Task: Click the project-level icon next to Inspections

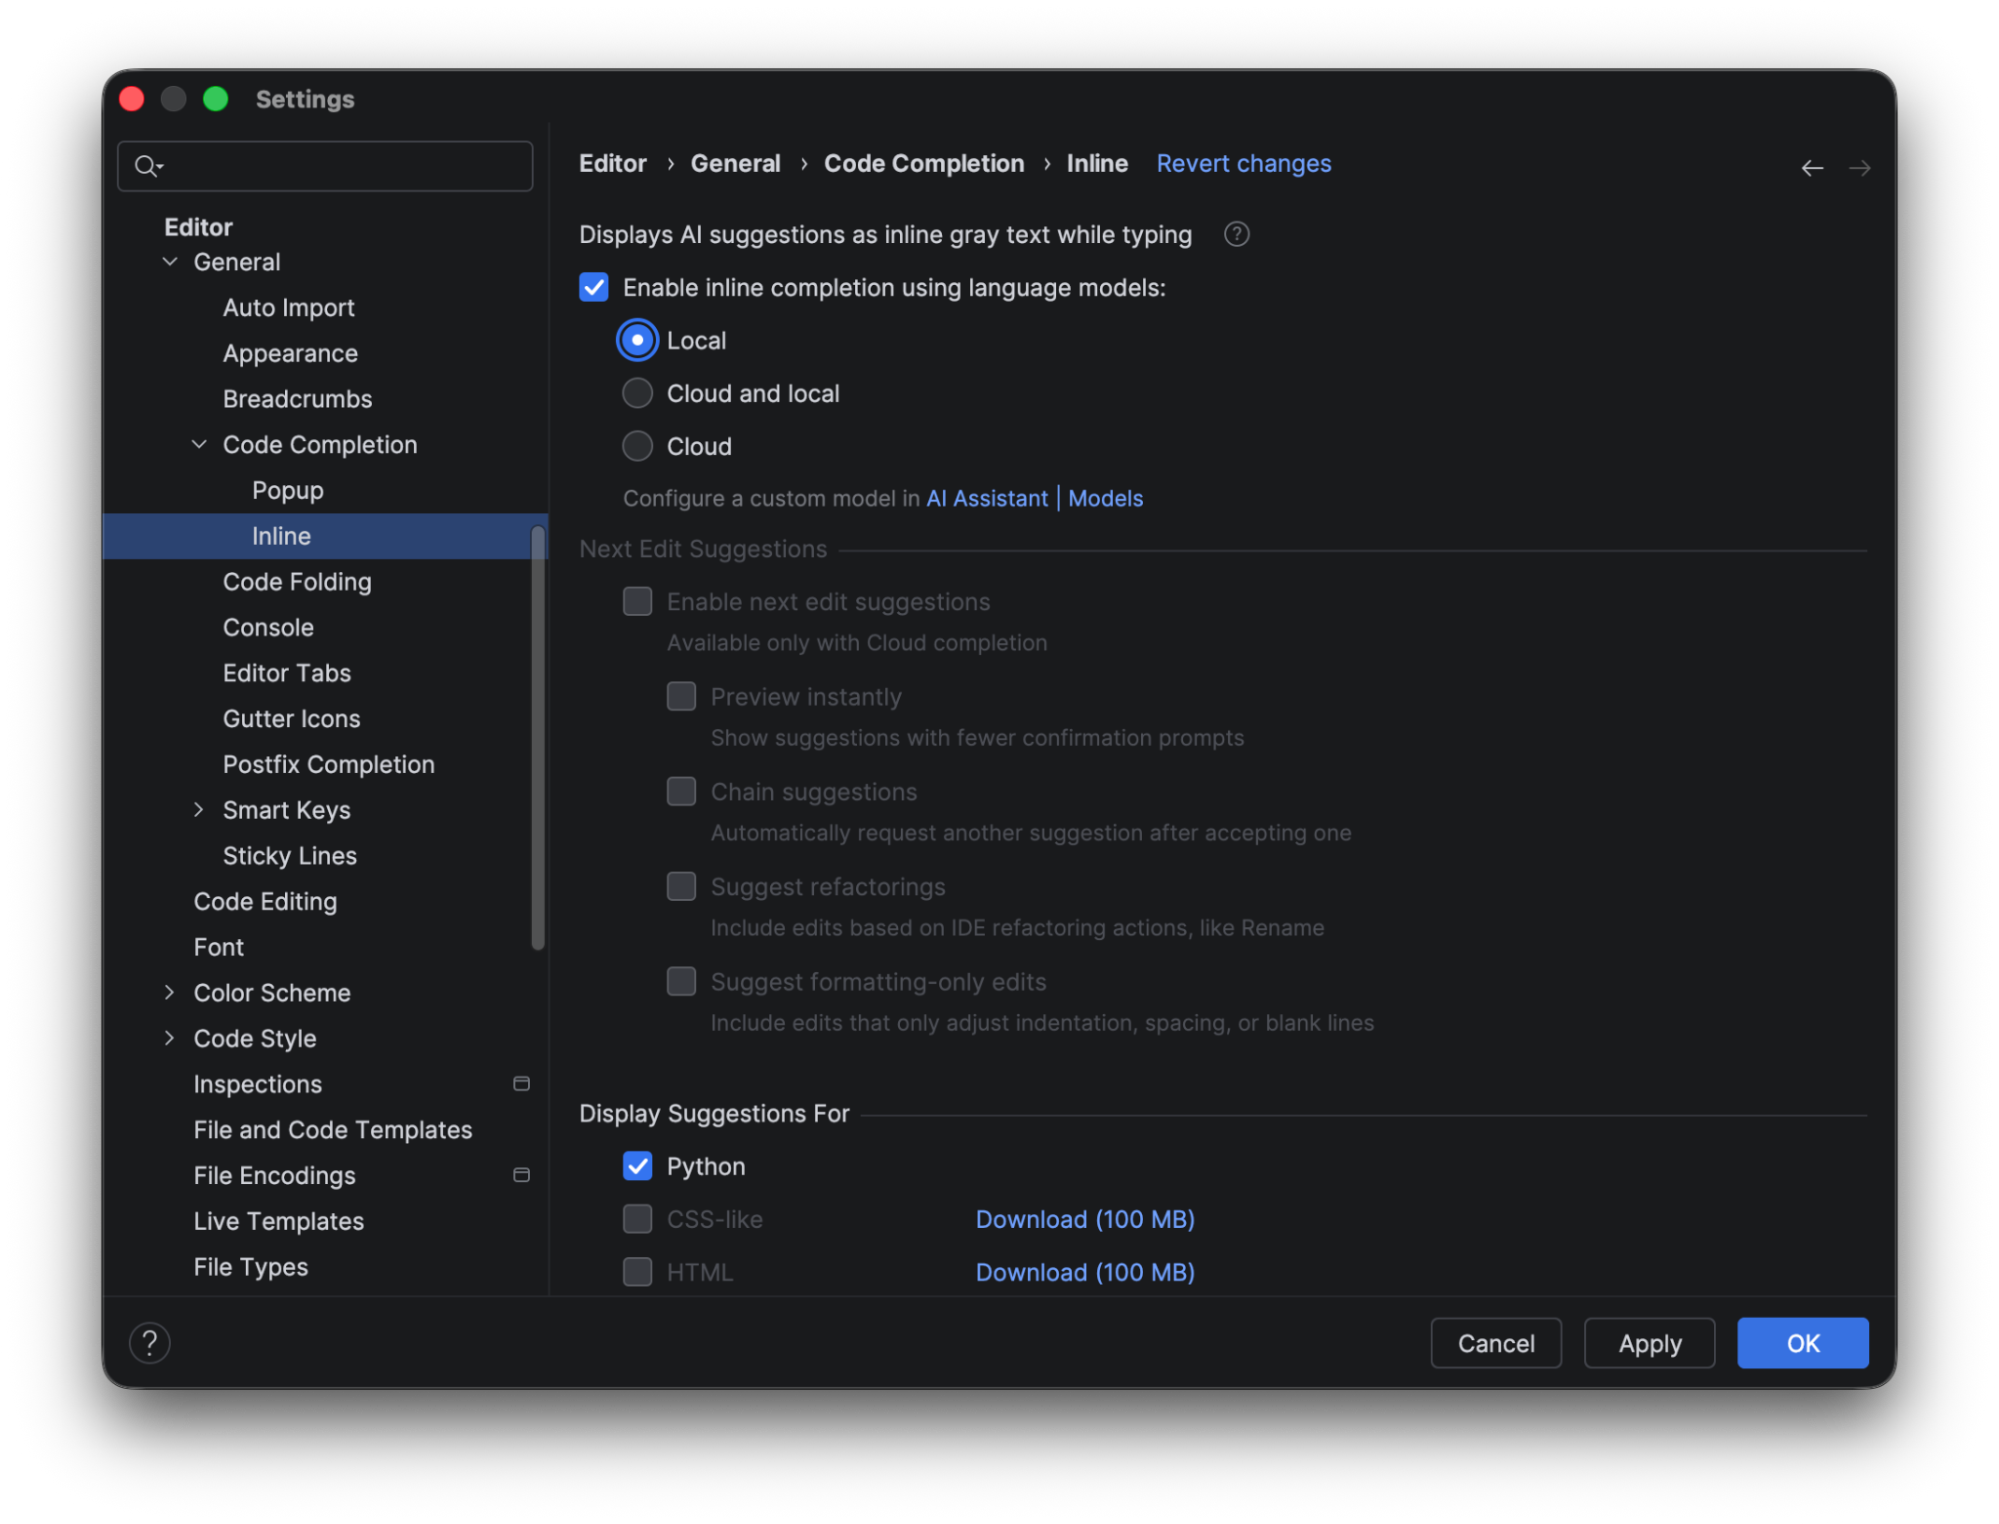Action: (521, 1083)
